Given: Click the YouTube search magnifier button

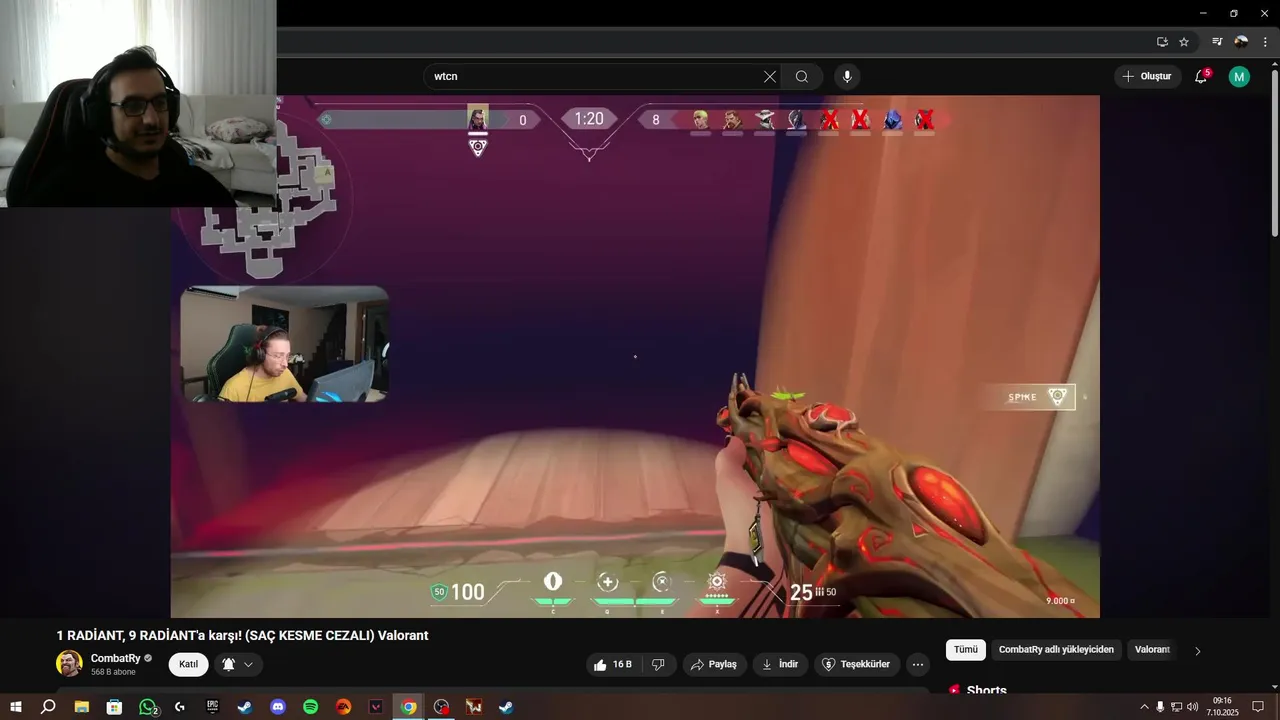Looking at the screenshot, I should (802, 77).
